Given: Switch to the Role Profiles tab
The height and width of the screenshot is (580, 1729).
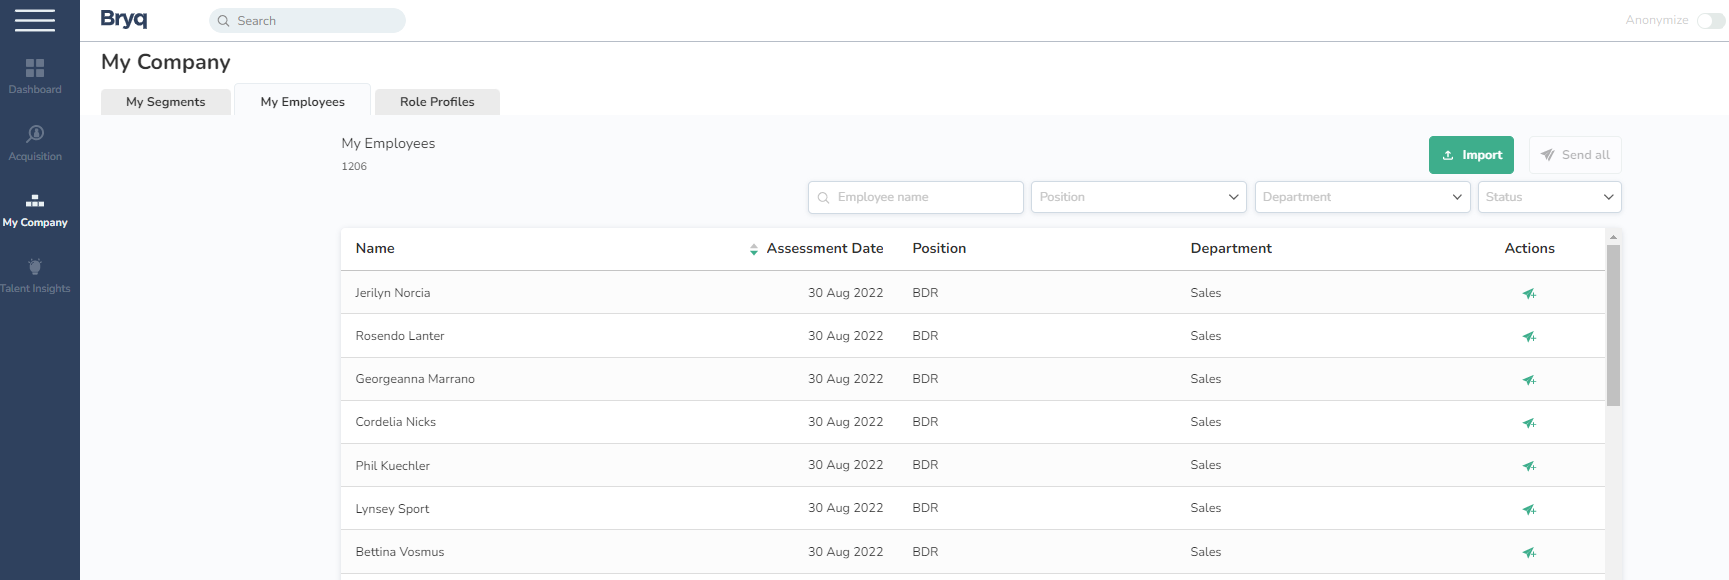Looking at the screenshot, I should coord(437,102).
